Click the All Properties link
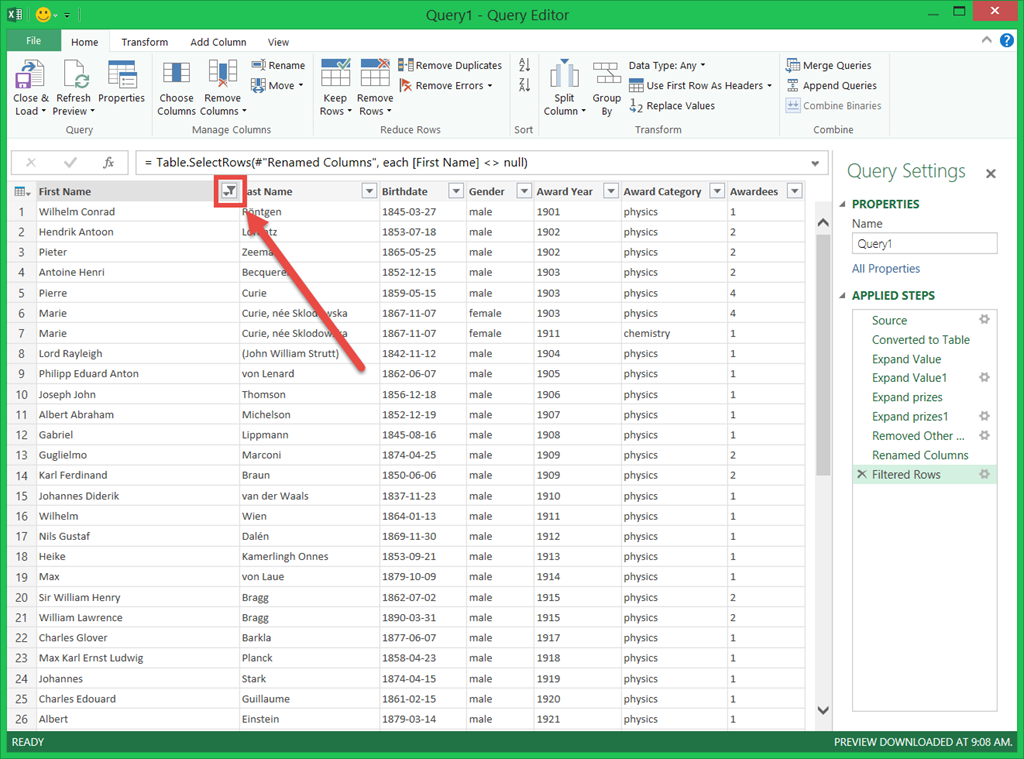The image size is (1024, 759). pos(886,269)
